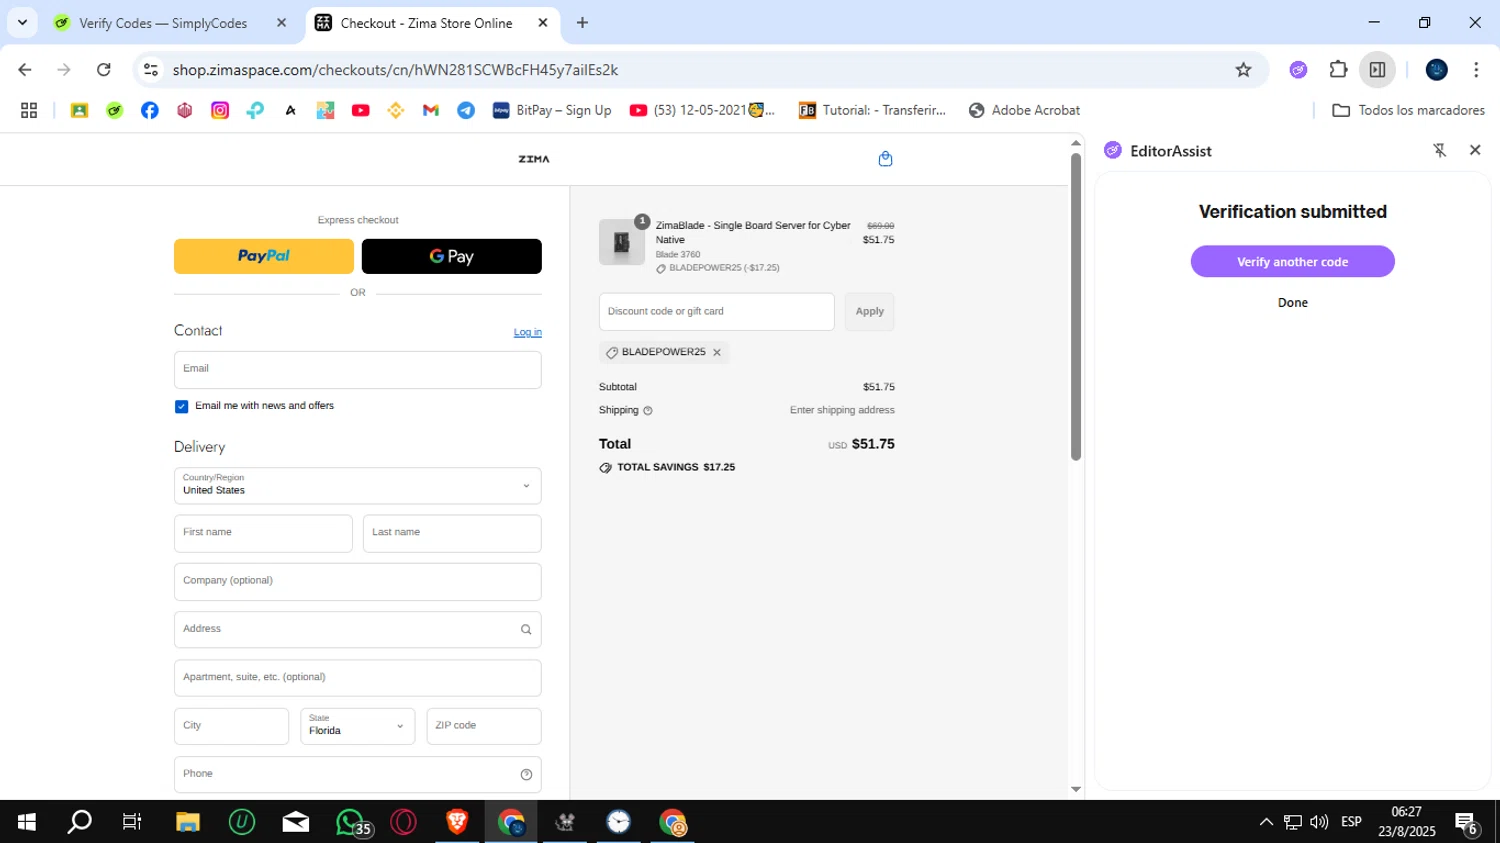Toggle the browser side panel button
This screenshot has height=843, width=1500.
coord(1377,70)
